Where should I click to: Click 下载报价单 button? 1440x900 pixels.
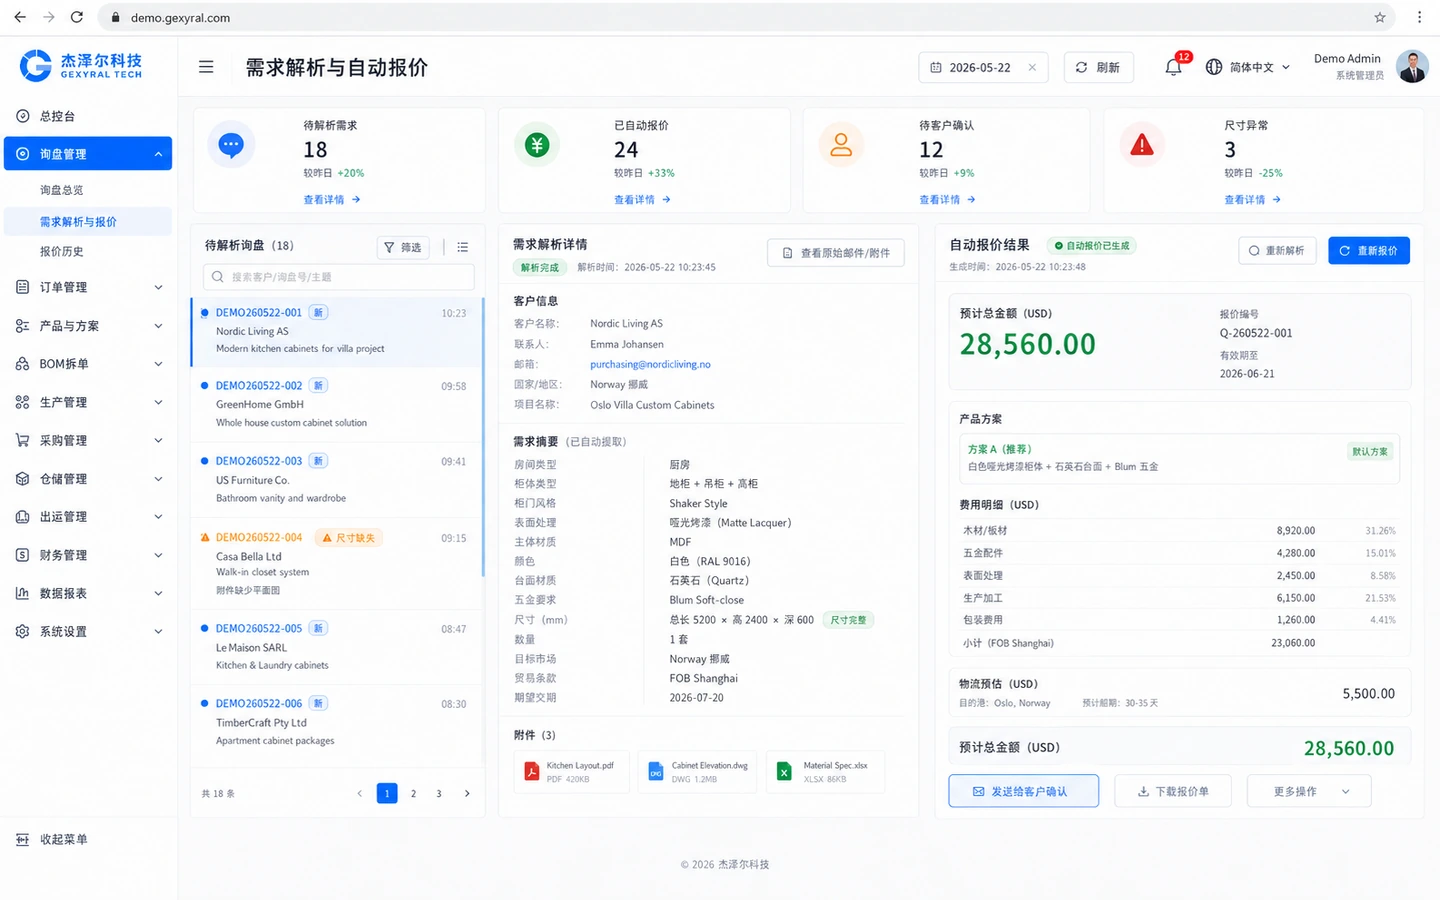(x=1174, y=791)
